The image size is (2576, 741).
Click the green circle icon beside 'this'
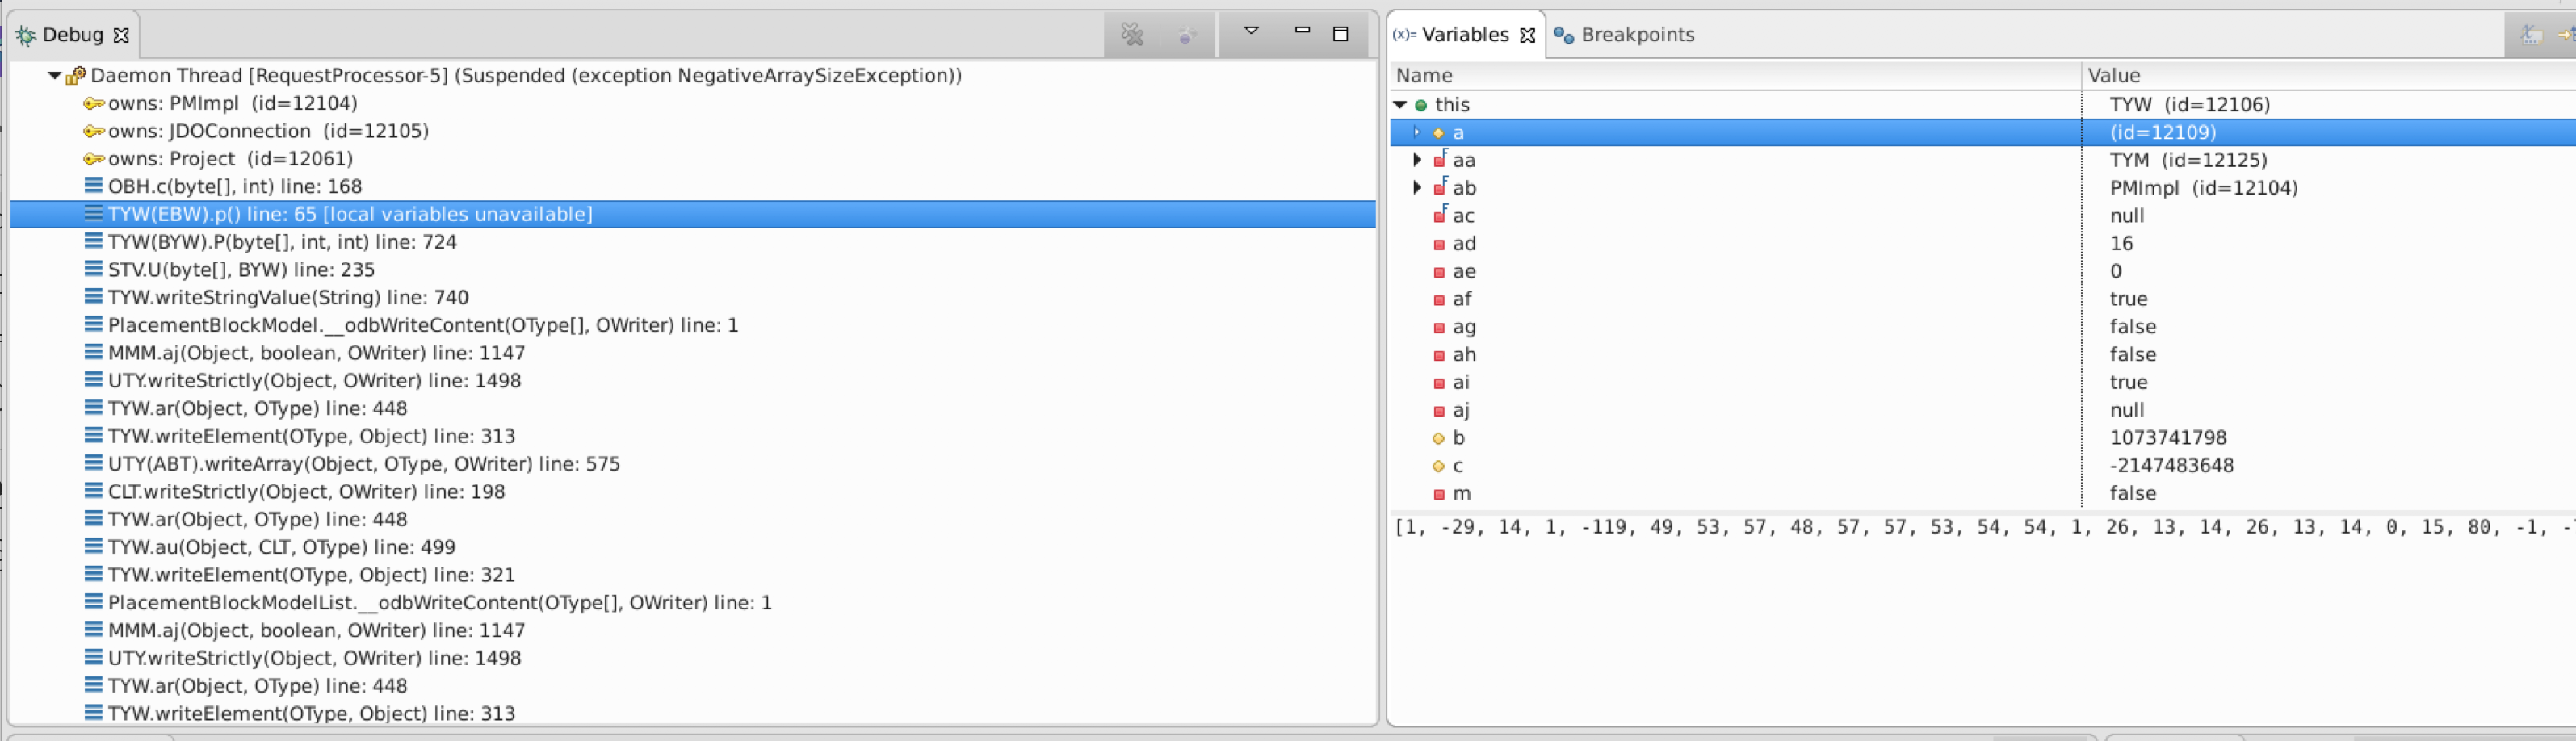click(x=1421, y=105)
